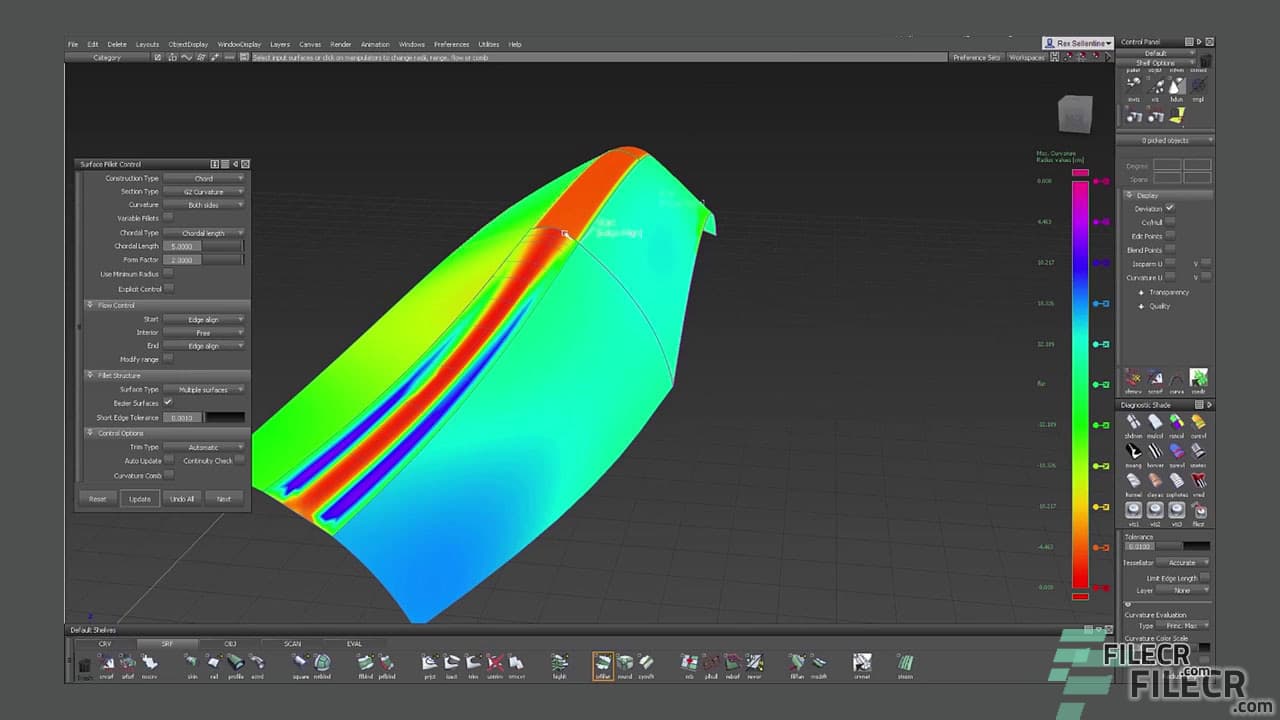Collapse the Flow Control section
The image size is (1280, 720).
coord(92,305)
